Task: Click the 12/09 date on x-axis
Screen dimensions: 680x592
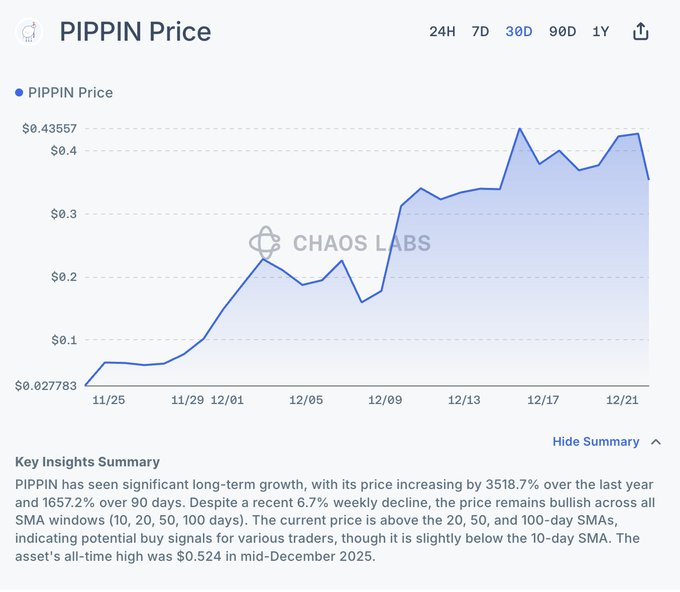Action: click(x=385, y=399)
